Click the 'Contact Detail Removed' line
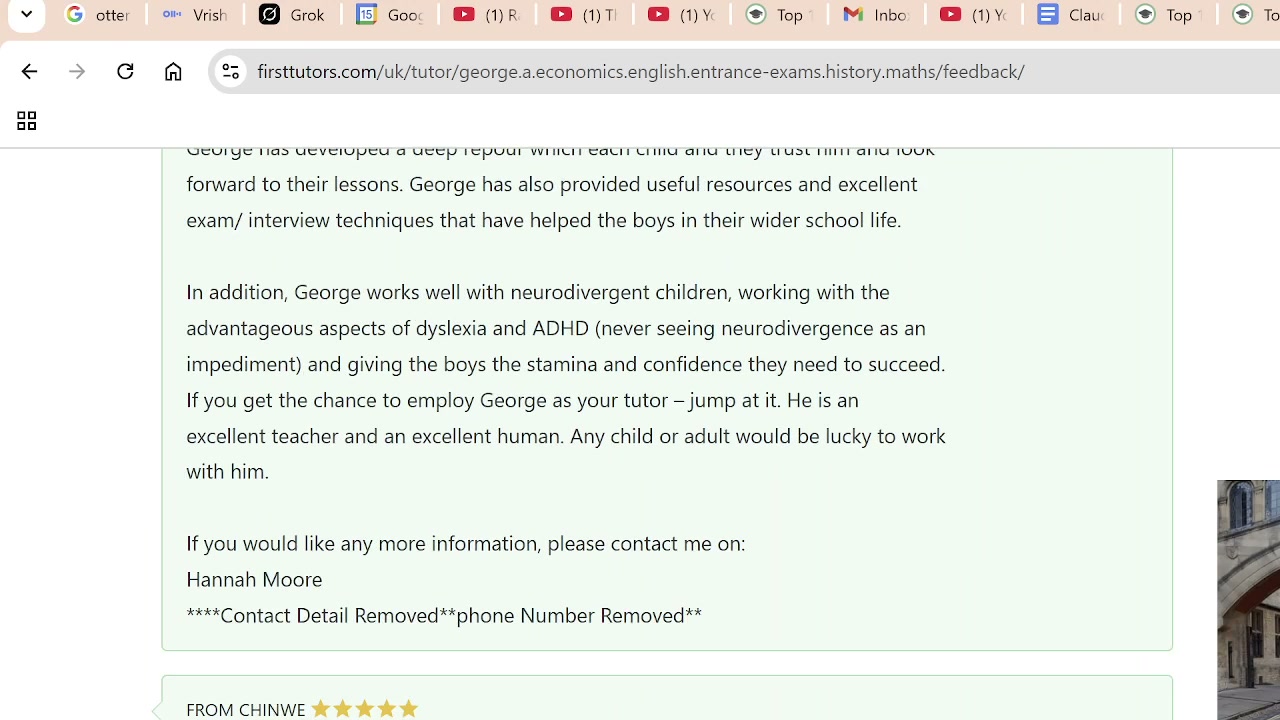Image resolution: width=1280 pixels, height=720 pixels. (444, 615)
